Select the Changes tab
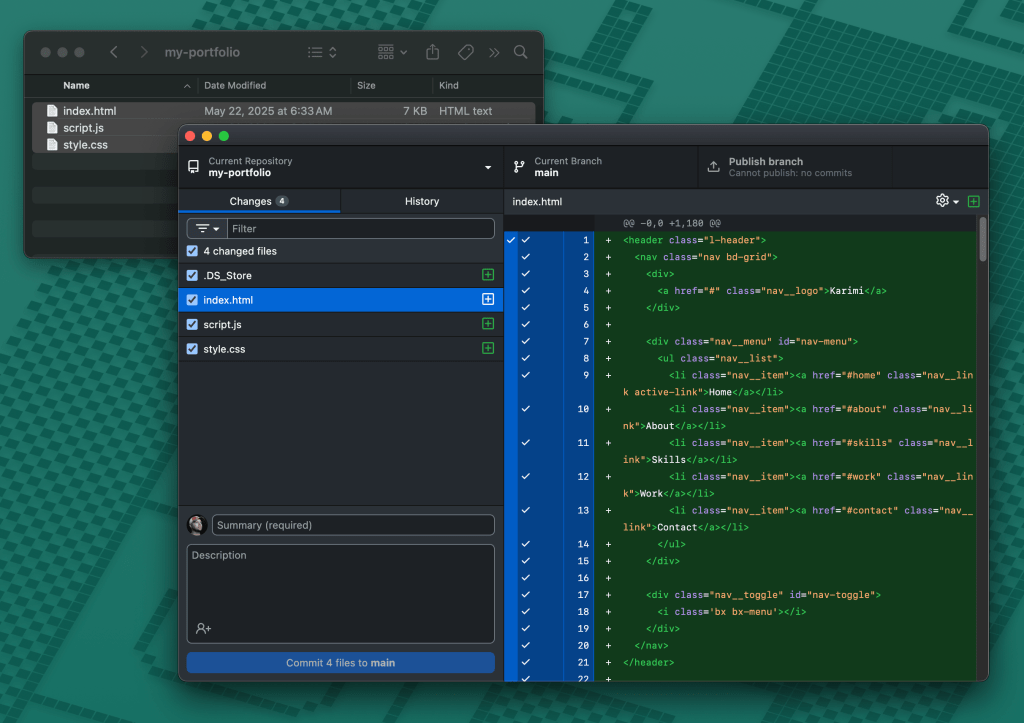This screenshot has width=1024, height=723. tap(258, 200)
